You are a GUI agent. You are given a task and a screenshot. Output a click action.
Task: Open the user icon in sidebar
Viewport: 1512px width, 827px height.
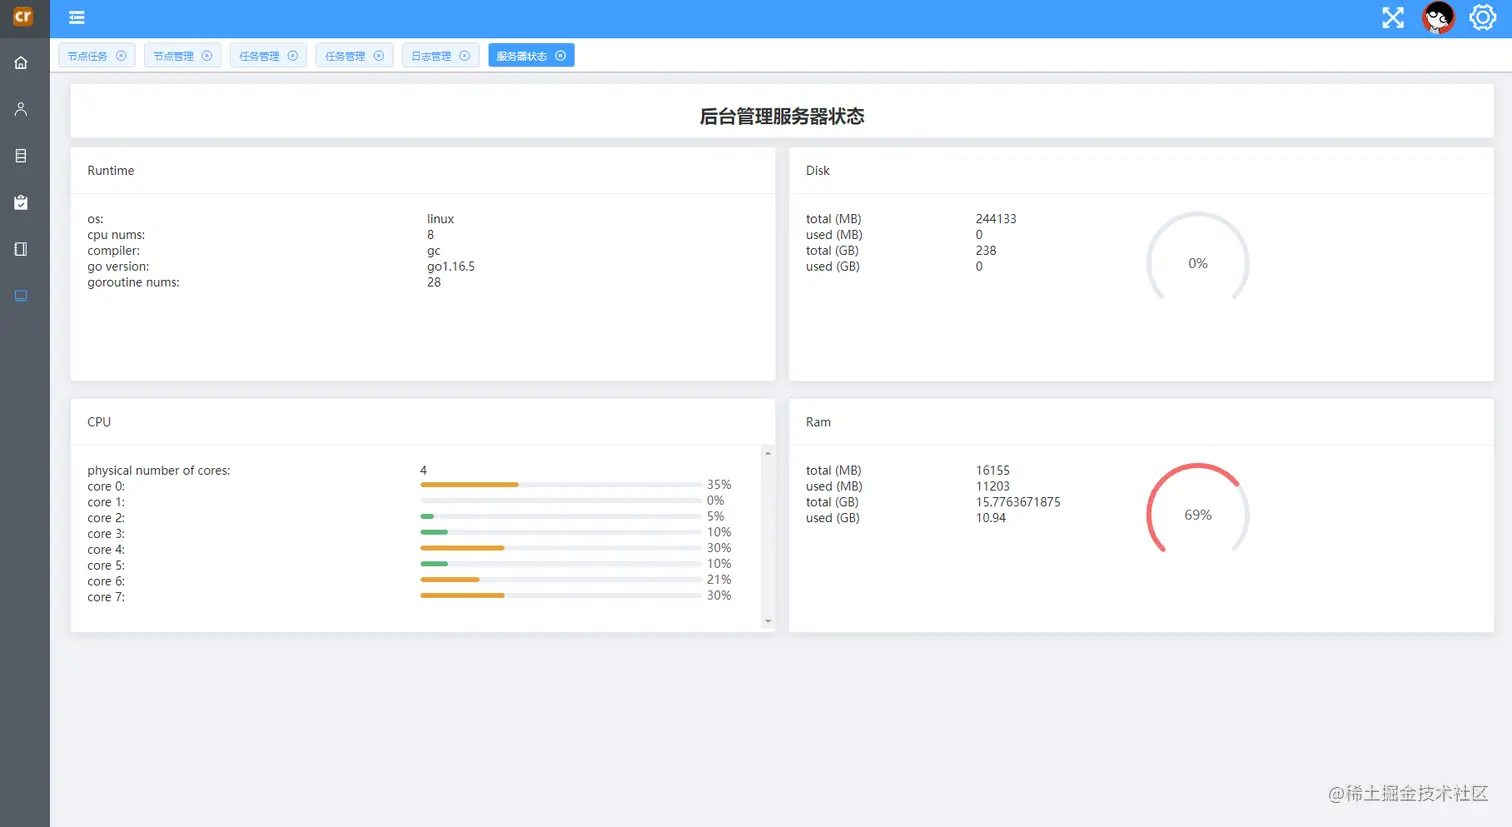click(x=21, y=109)
